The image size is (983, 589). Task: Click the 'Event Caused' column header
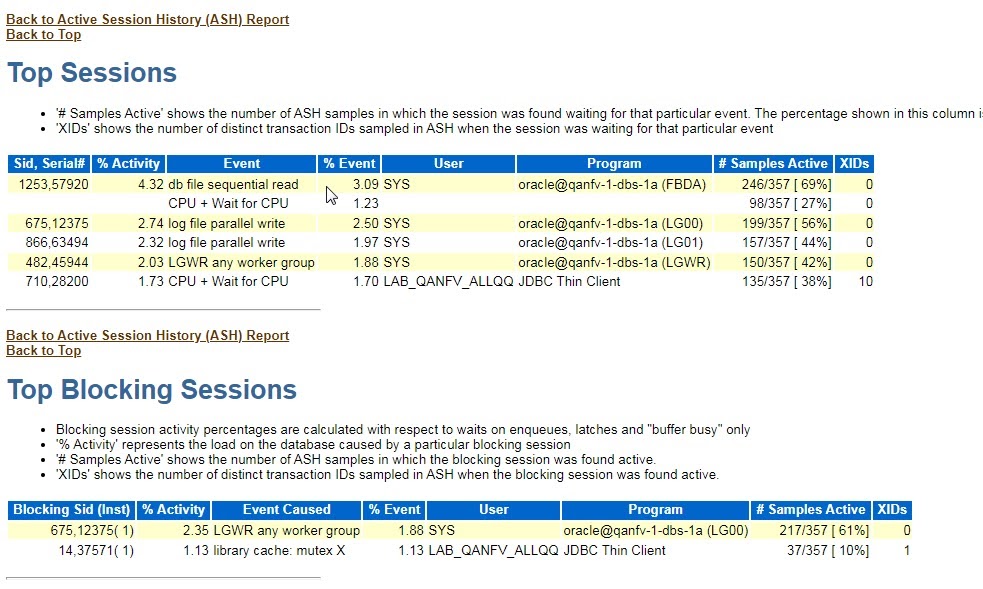click(289, 509)
